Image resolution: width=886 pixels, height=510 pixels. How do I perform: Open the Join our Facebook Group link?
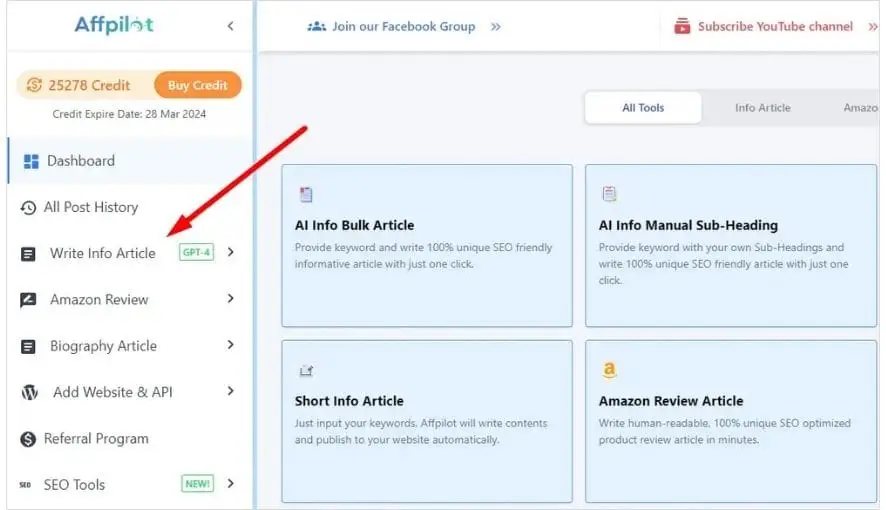403,27
